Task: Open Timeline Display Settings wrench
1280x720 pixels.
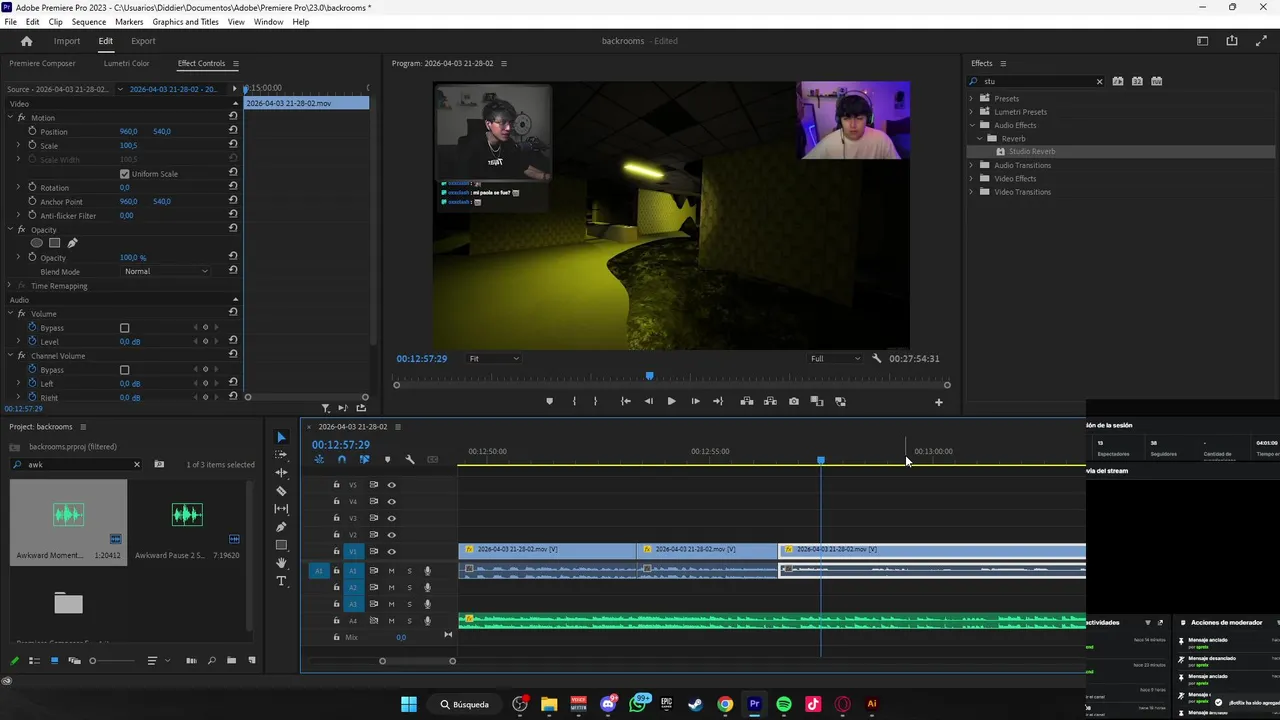Action: pyautogui.click(x=410, y=459)
